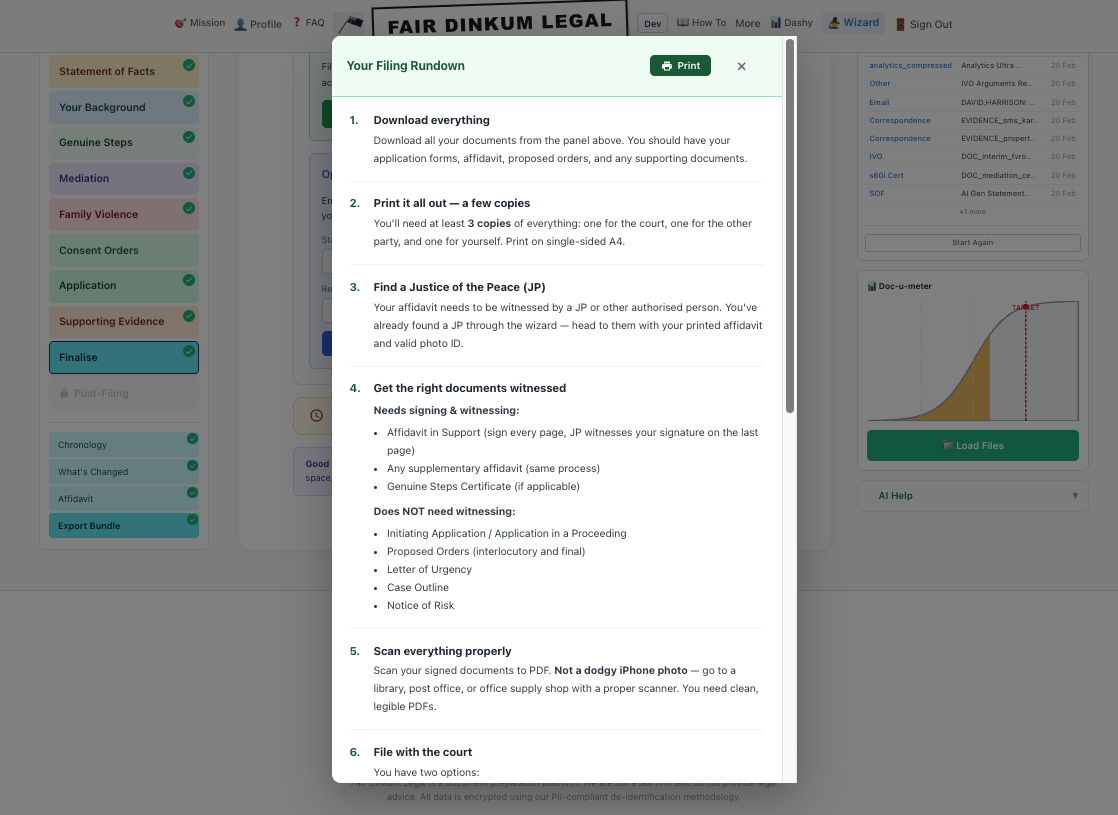This screenshot has height=815, width=1118.
Task: Open Dashy via its bar chart icon
Action: (x=776, y=23)
